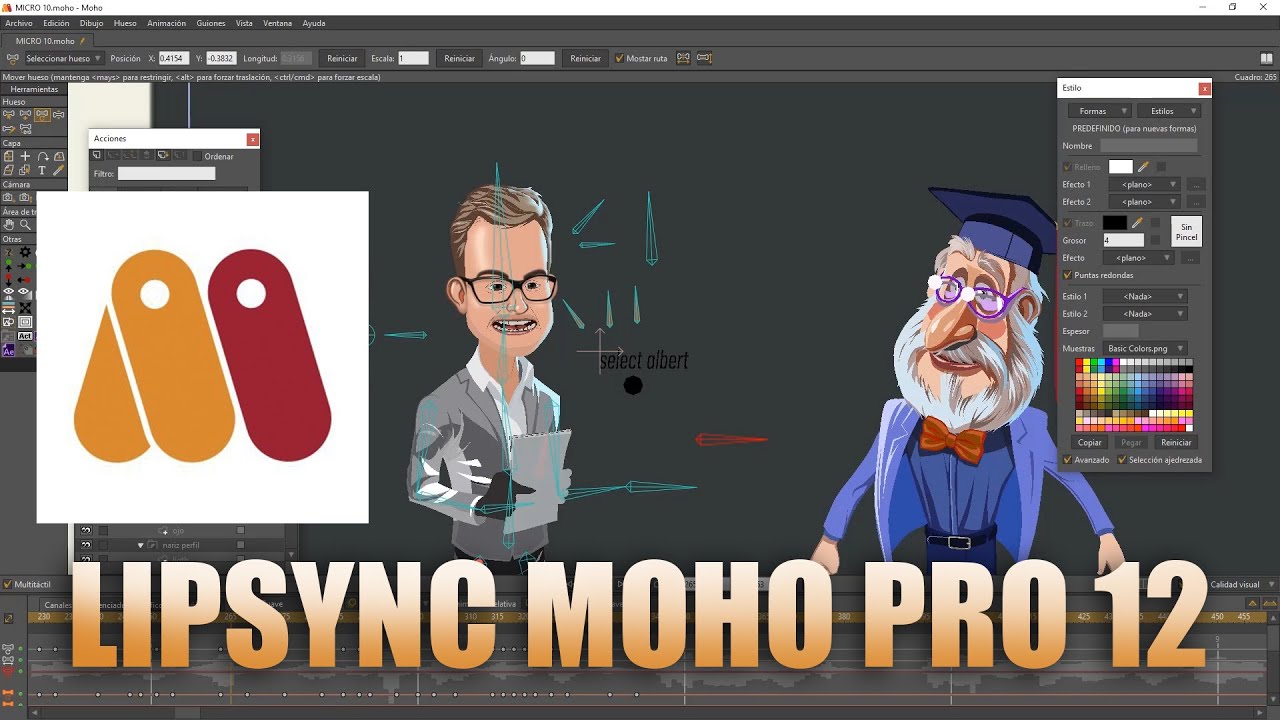Toggle the Ordenar checkbox in Acciones
Viewport: 1280px width, 720px height.
click(x=197, y=156)
